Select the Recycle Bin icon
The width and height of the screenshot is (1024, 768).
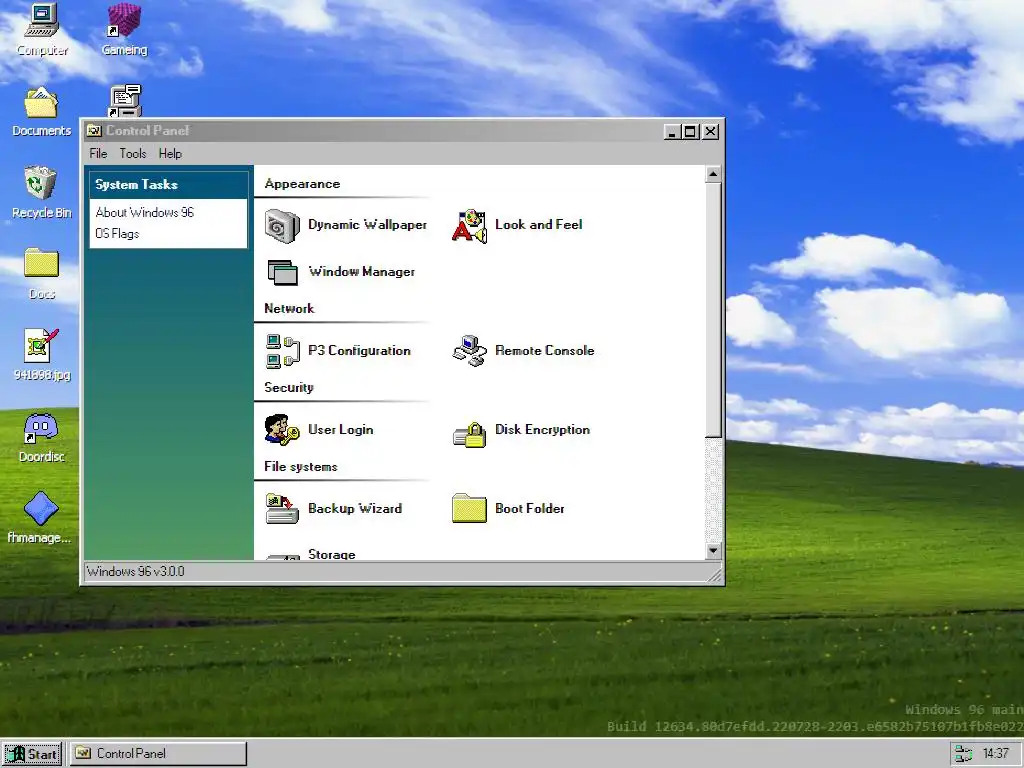coord(41,183)
